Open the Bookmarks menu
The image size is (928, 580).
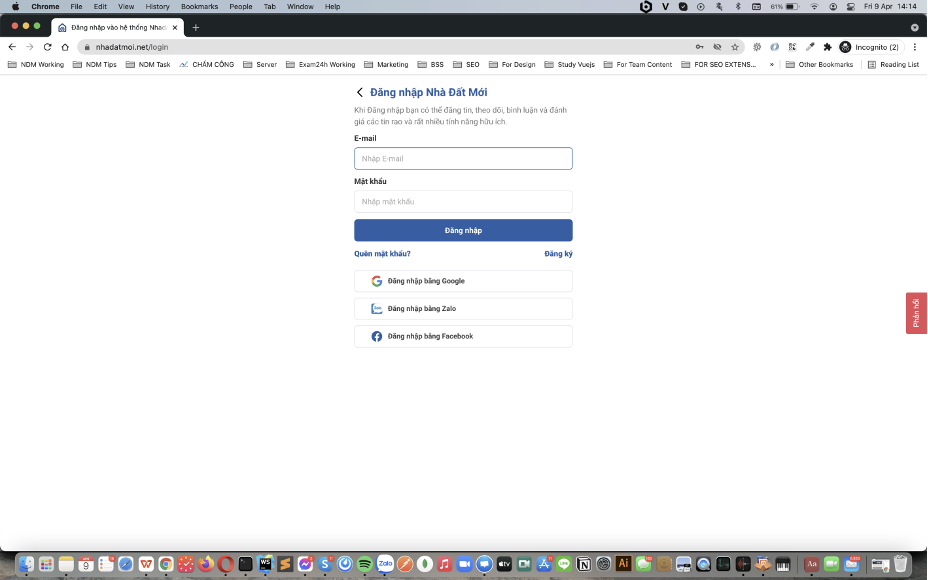(199, 7)
